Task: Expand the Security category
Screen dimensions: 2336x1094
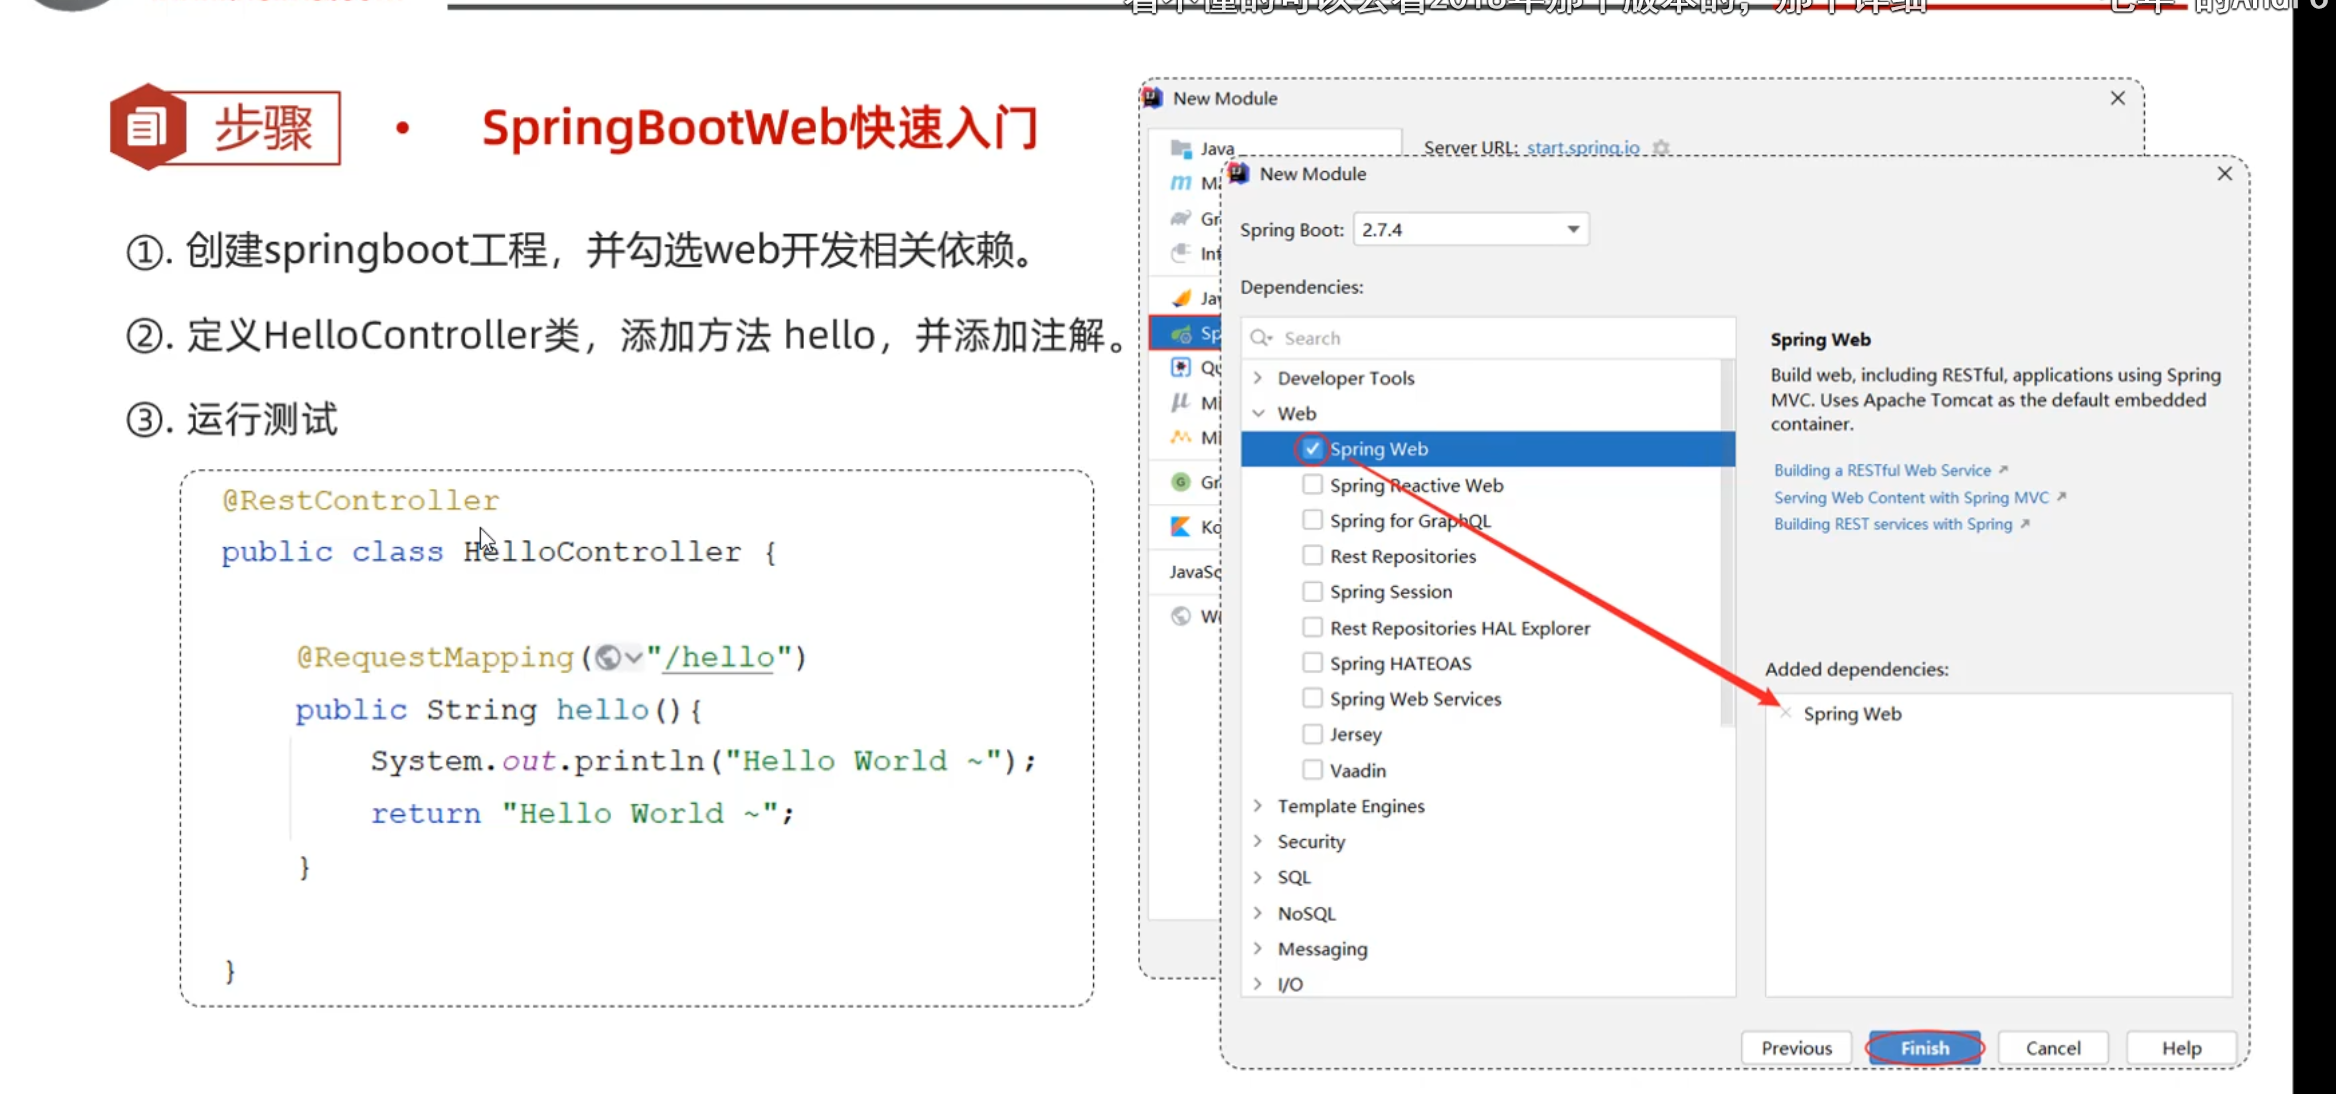Action: [1258, 841]
